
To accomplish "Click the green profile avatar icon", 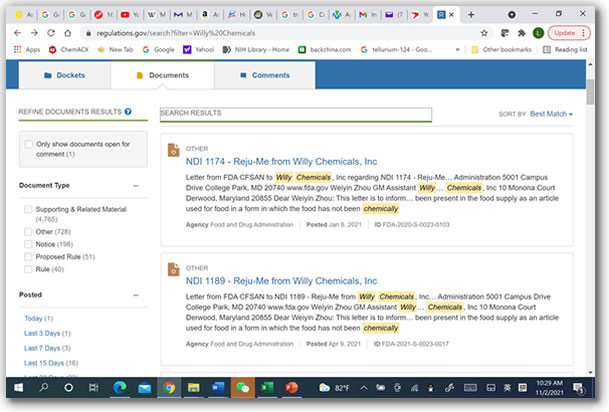I will coord(538,33).
